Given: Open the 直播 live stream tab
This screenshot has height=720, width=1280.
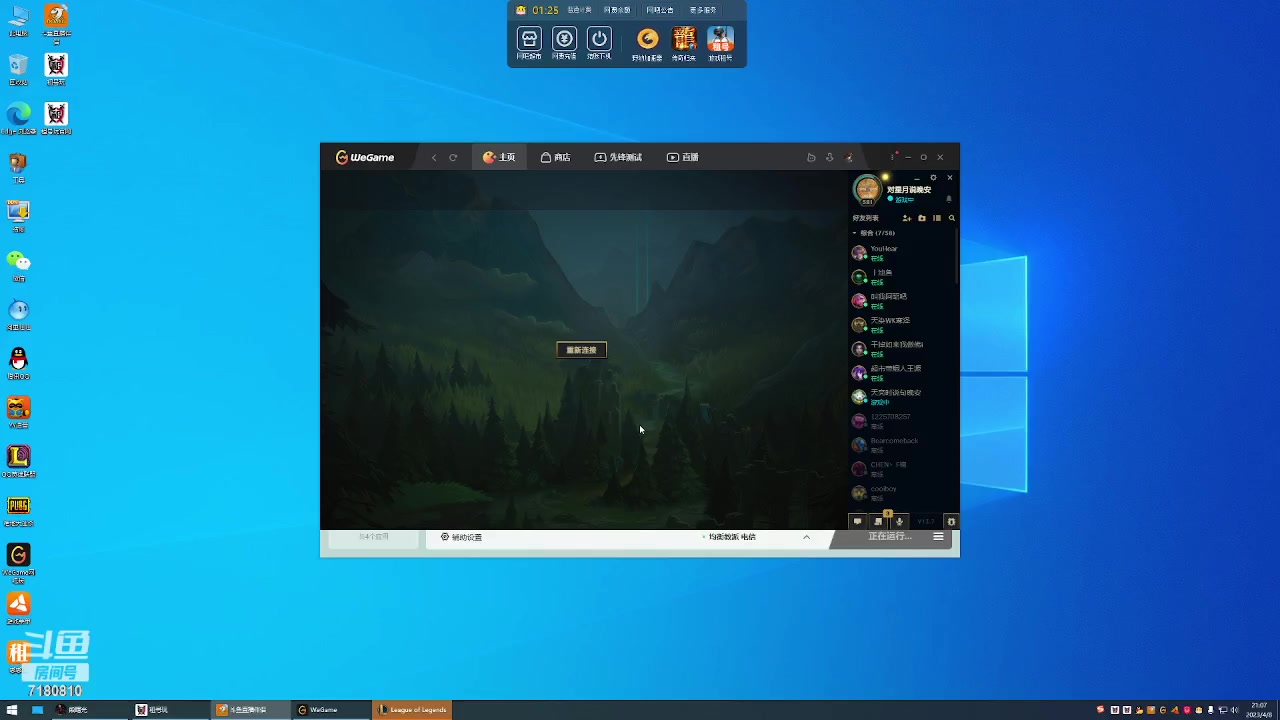Looking at the screenshot, I should [x=683, y=157].
